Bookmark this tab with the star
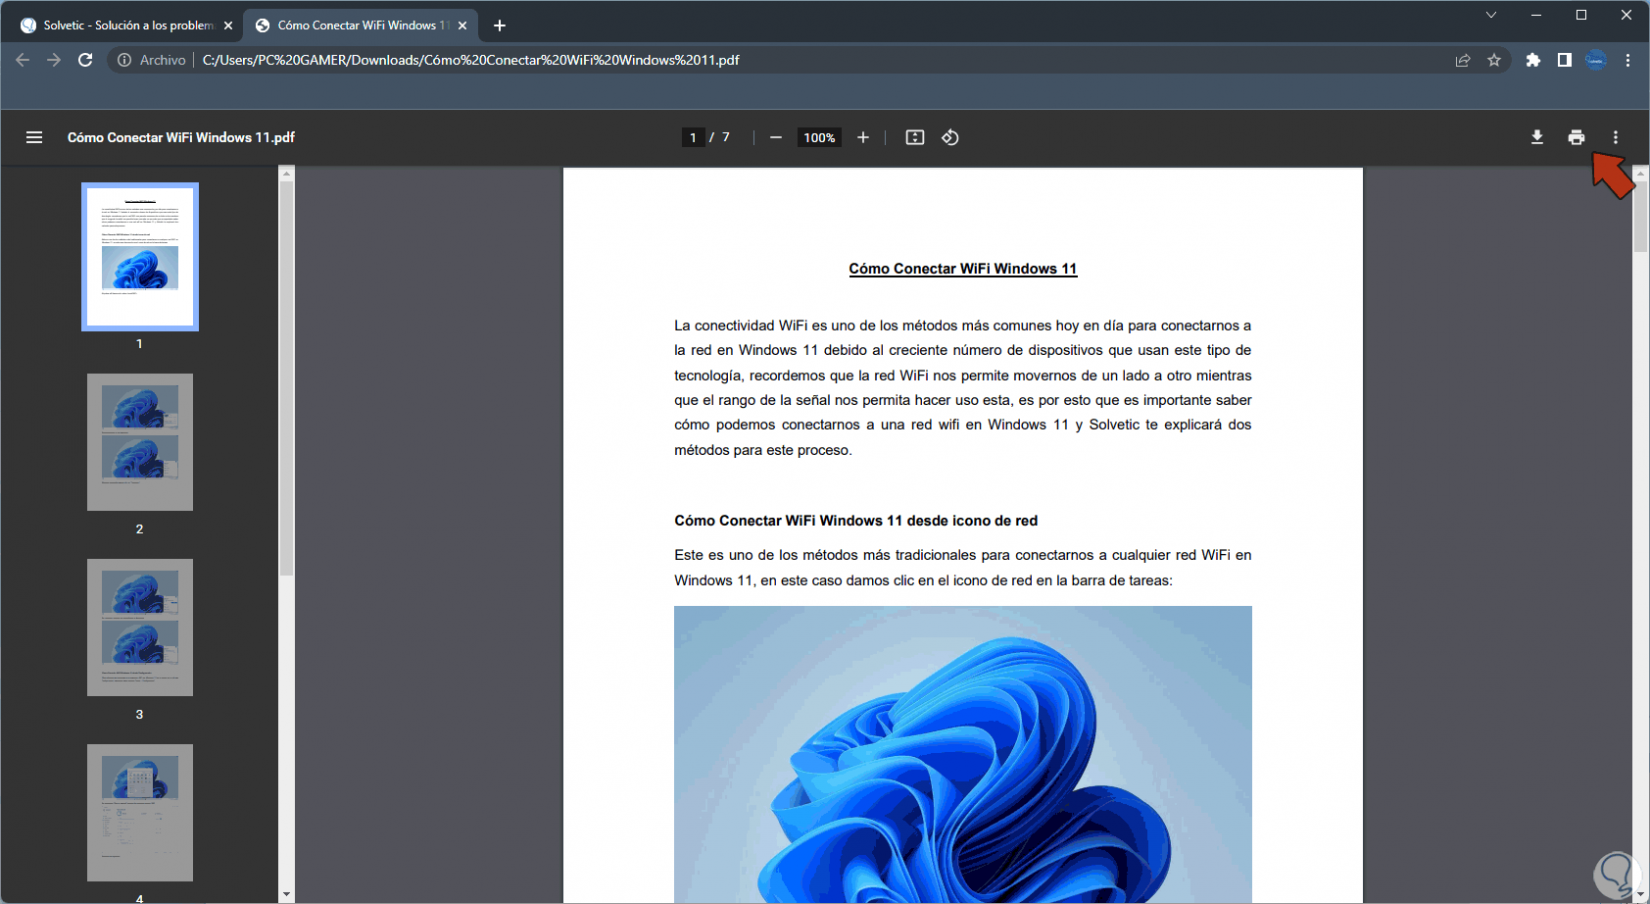This screenshot has width=1650, height=904. pos(1494,60)
